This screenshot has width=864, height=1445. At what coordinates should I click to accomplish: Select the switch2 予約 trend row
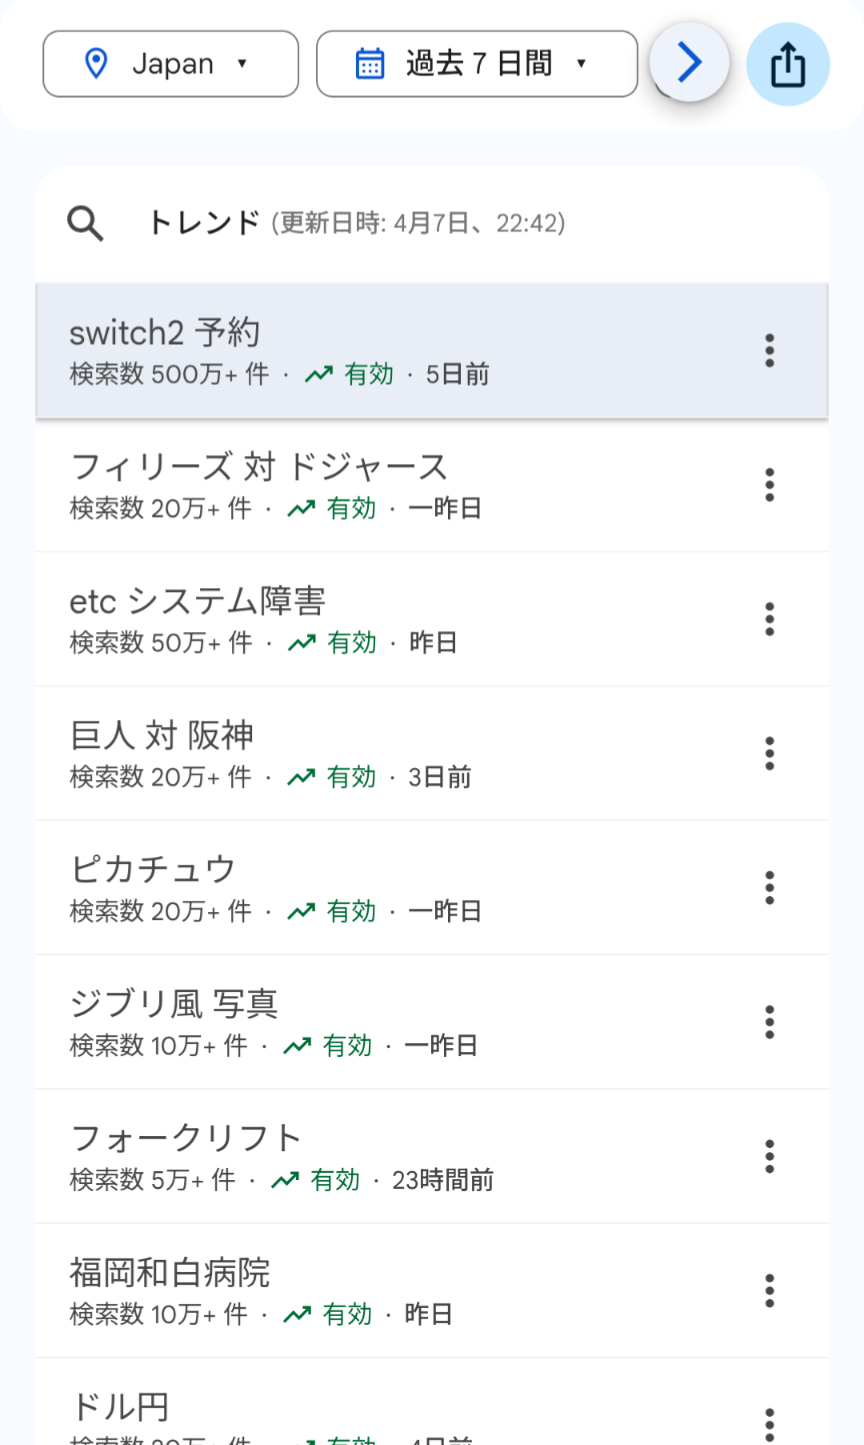432,351
